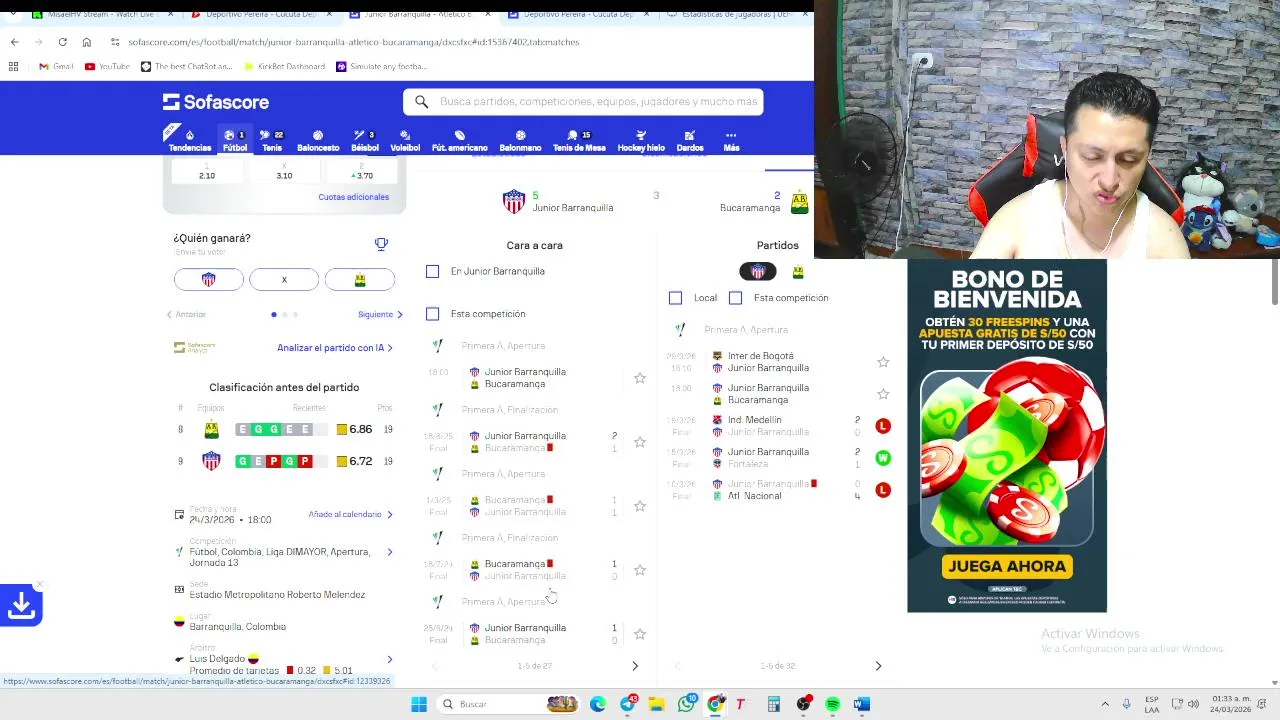The width and height of the screenshot is (1280, 720).
Task: Enable the En Junior Barranquilla checkbox
Action: (432, 271)
